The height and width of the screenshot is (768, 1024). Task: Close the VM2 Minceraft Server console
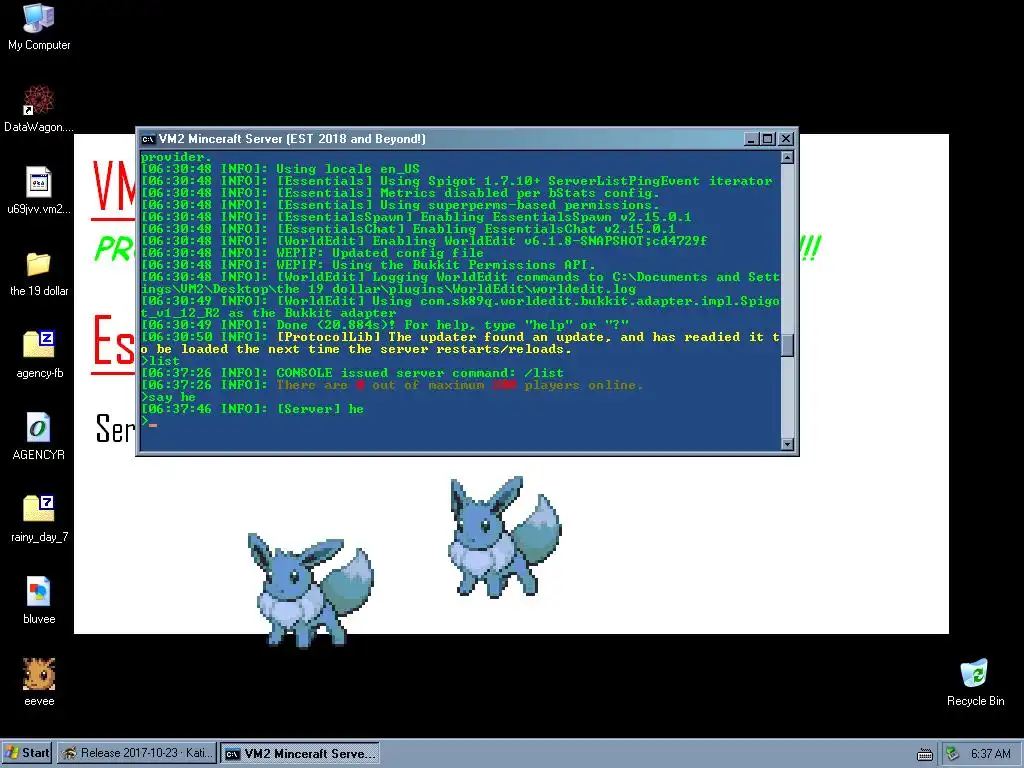pos(786,139)
